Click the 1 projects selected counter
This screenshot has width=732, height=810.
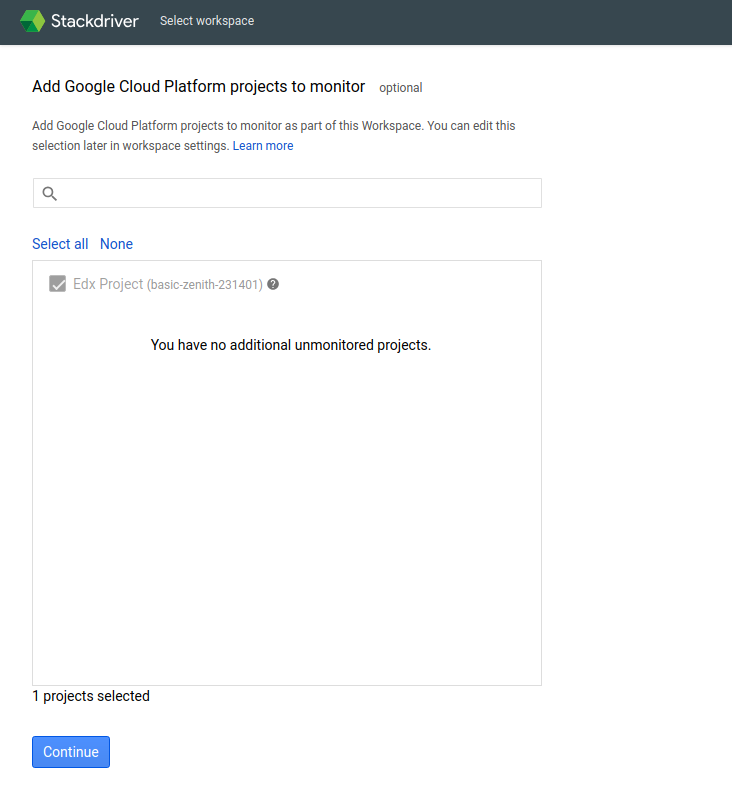coord(91,696)
